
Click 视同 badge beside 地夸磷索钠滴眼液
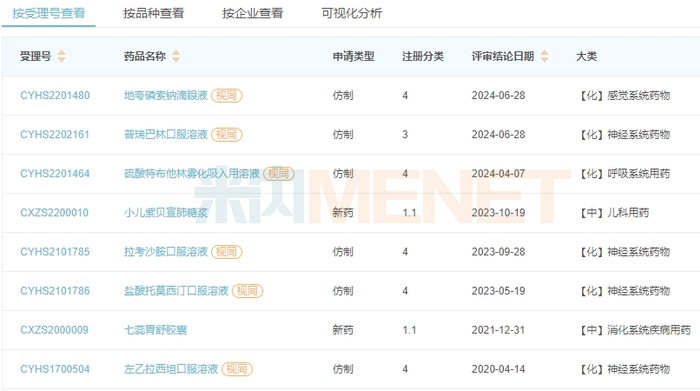227,96
